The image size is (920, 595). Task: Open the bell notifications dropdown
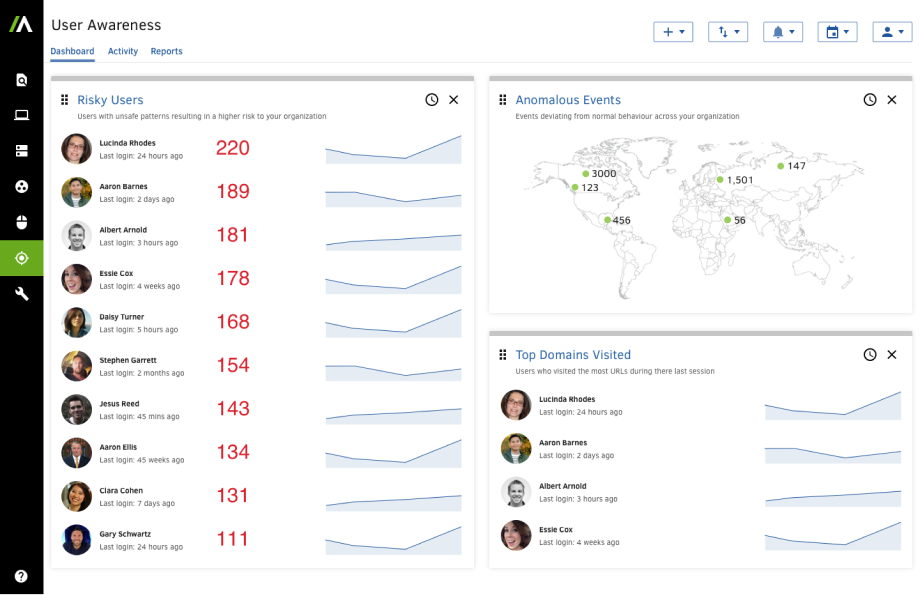(x=783, y=32)
